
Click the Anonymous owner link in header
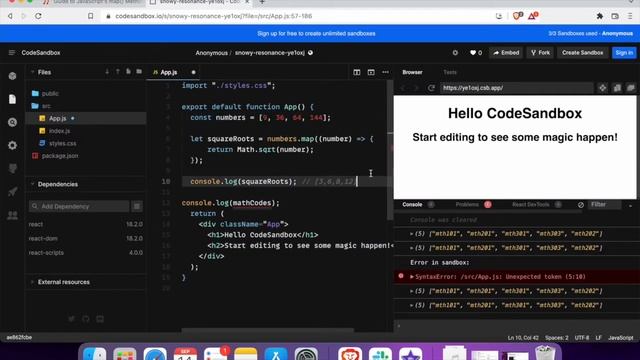211,53
